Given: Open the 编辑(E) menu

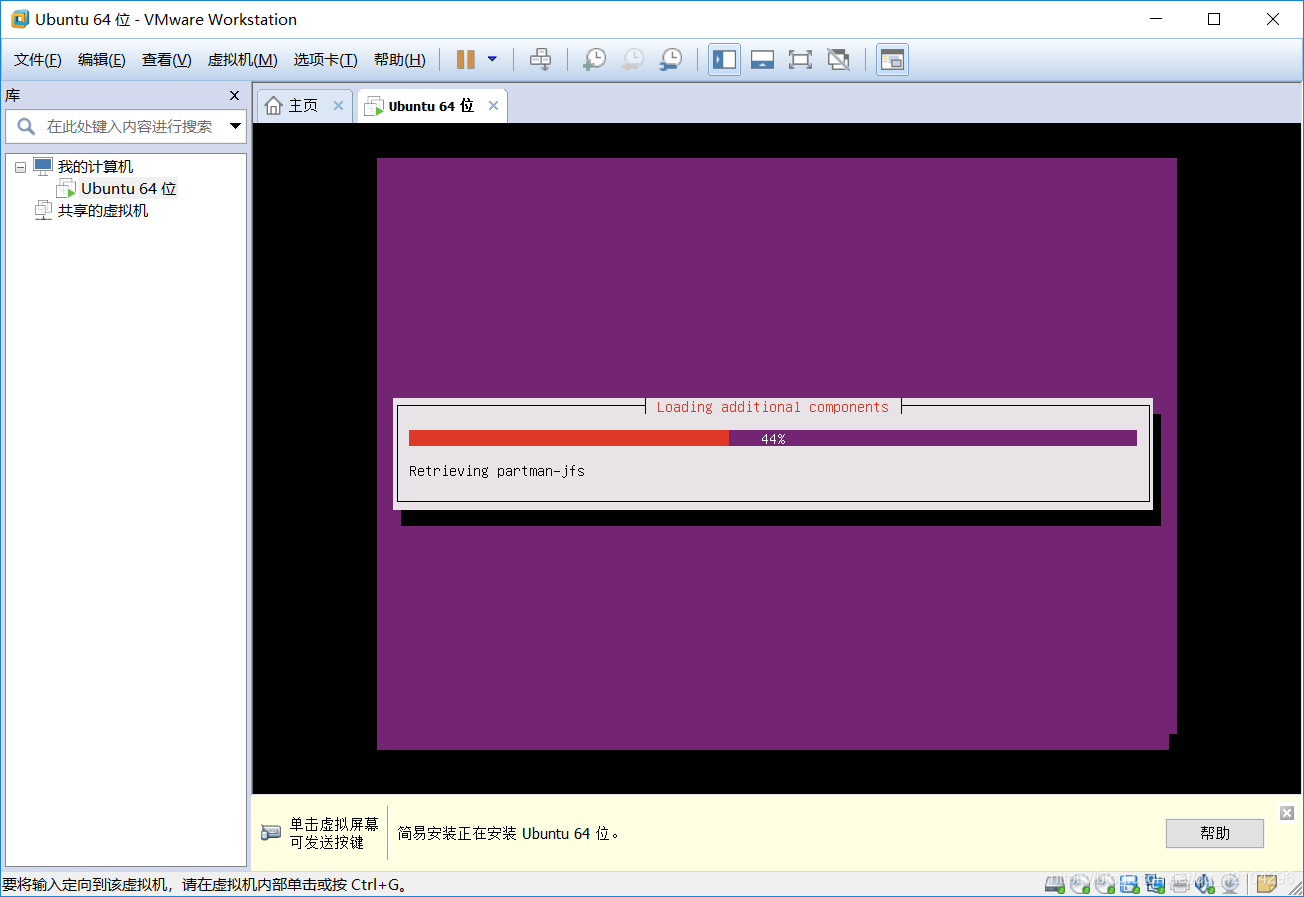Looking at the screenshot, I should [x=102, y=60].
